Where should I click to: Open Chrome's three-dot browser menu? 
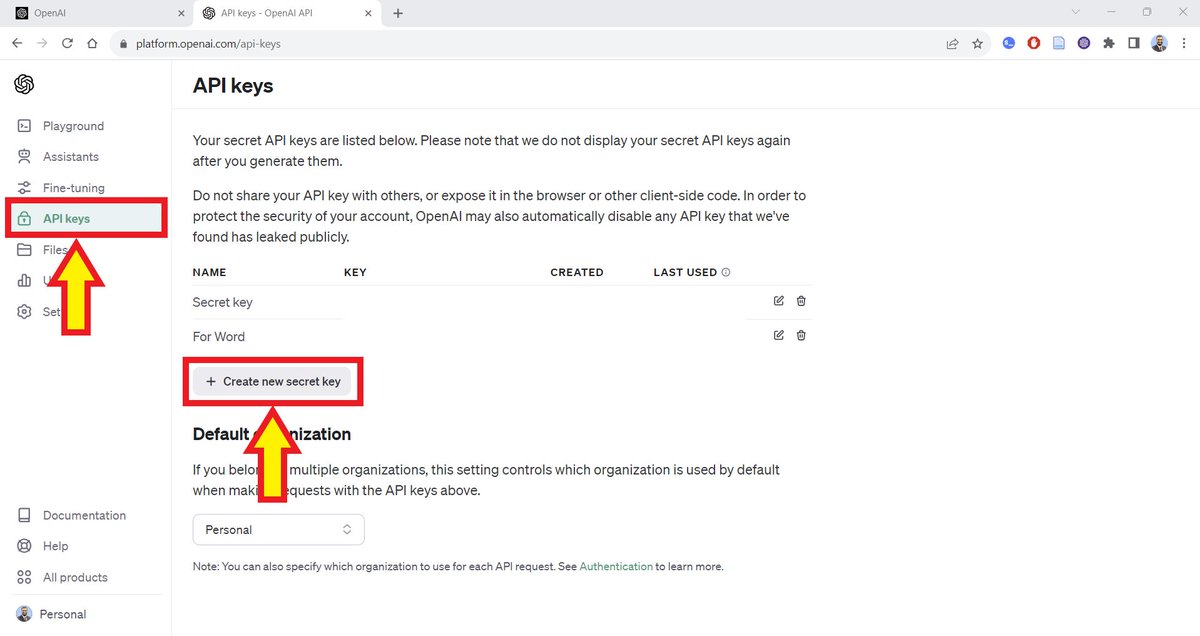coord(1184,43)
